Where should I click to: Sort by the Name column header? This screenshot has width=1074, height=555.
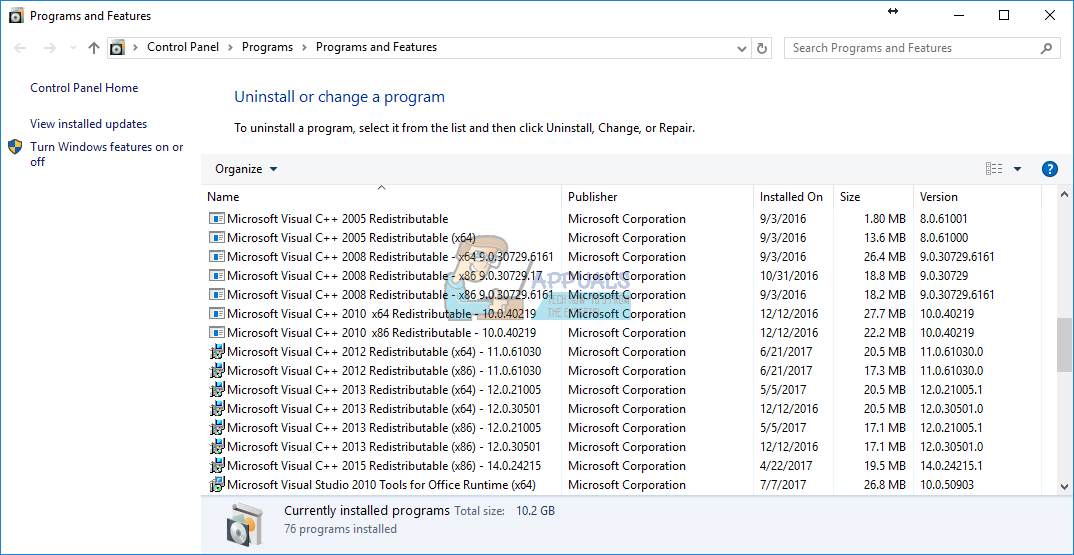click(x=382, y=197)
